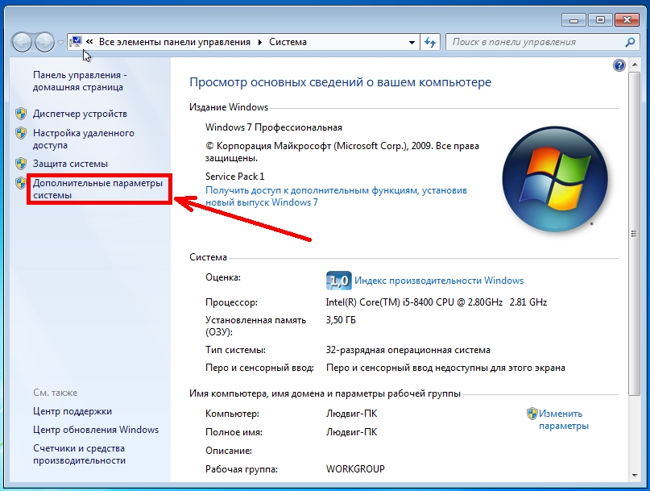Open 'Панель управления - домашняя страница' link
Image resolution: width=650 pixels, height=491 pixels.
point(80,81)
